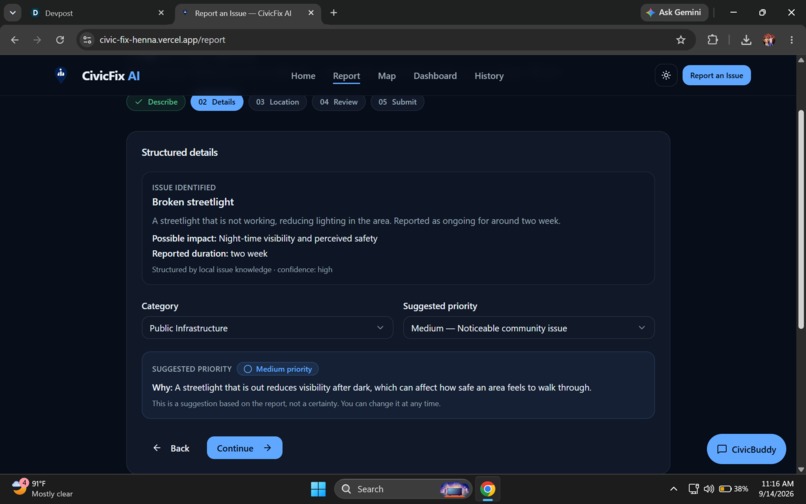Go to the Dashboard page

tap(435, 76)
